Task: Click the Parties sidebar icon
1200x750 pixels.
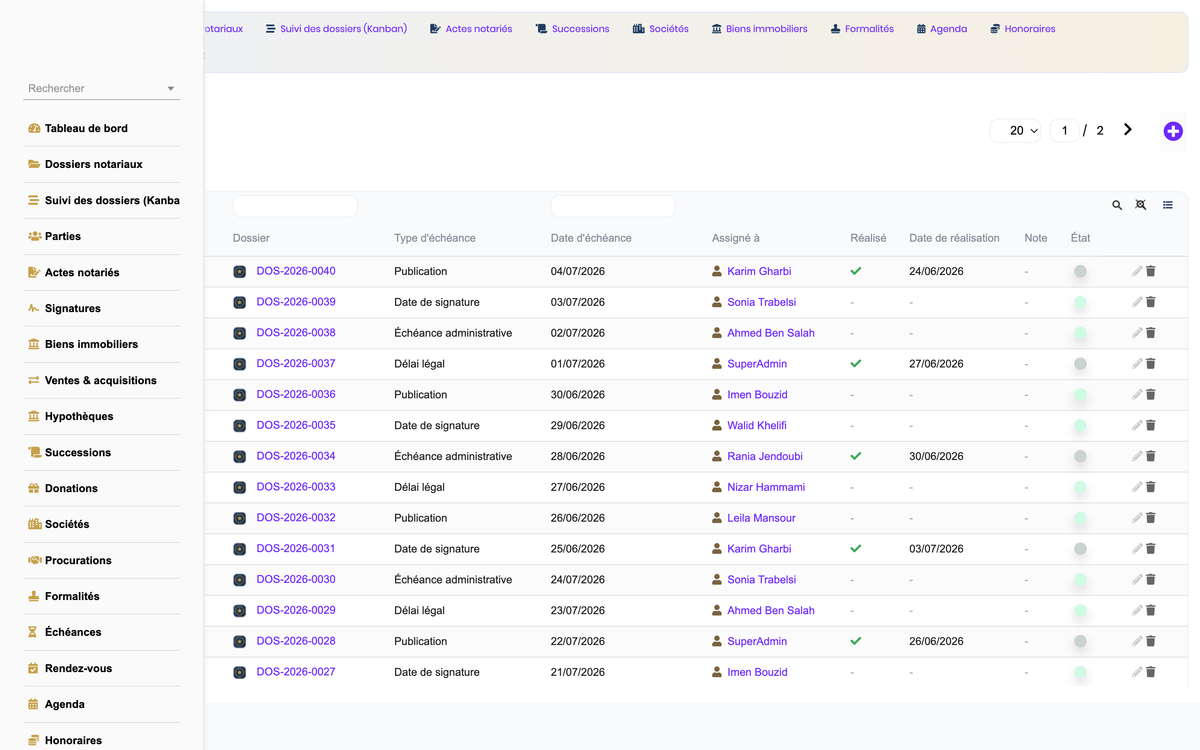Action: [34, 236]
